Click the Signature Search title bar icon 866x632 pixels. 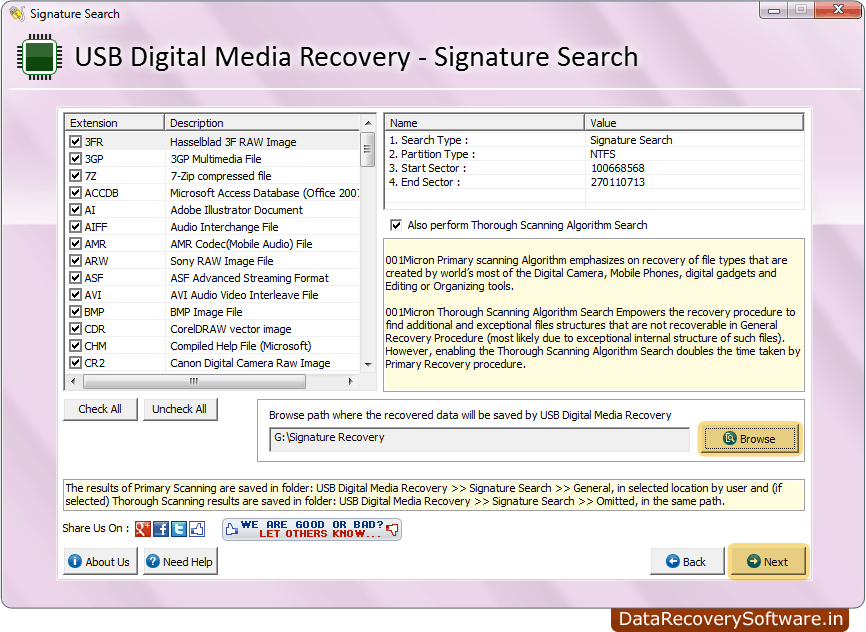click(x=17, y=13)
